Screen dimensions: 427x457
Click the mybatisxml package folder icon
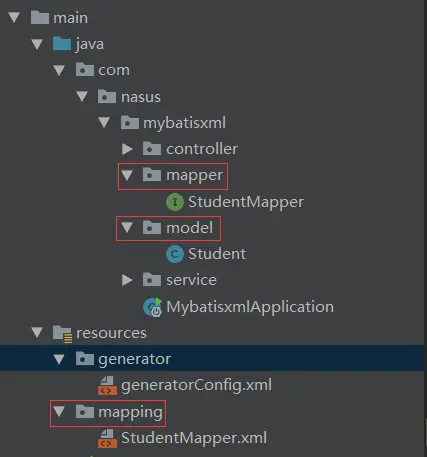(x=130, y=122)
